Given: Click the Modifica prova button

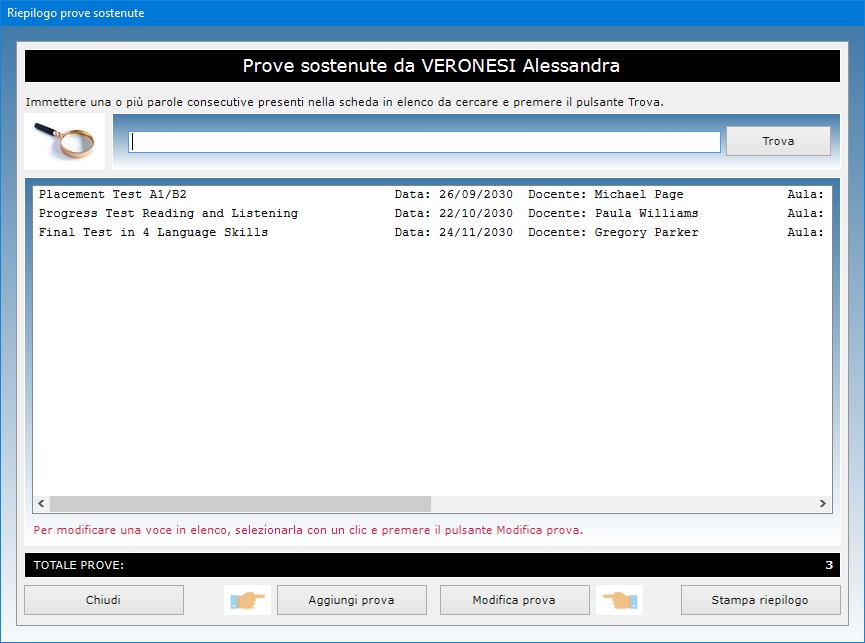Looking at the screenshot, I should click(514, 600).
